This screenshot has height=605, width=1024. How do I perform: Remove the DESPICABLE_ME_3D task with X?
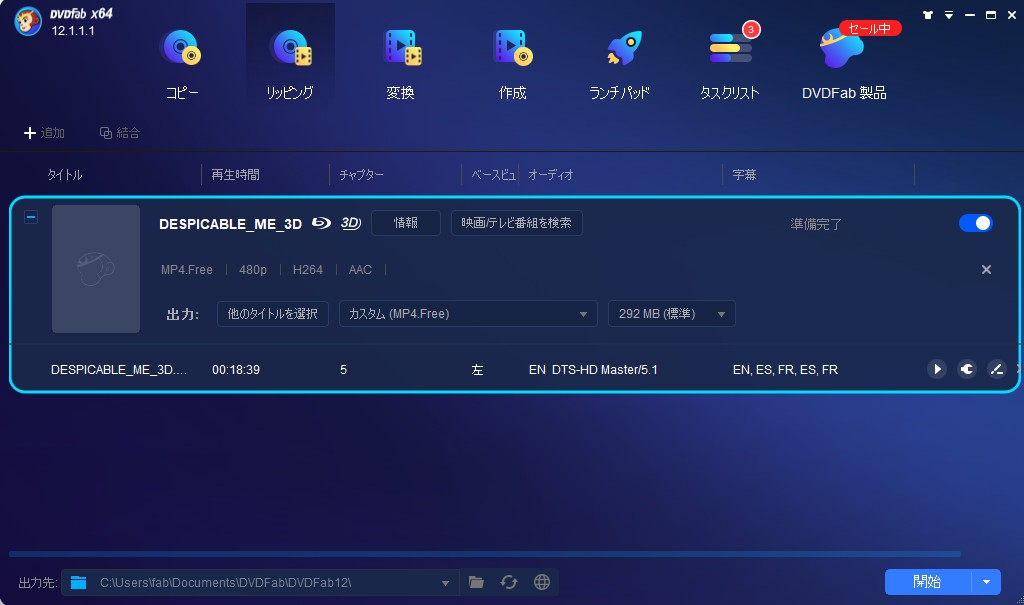click(x=986, y=269)
